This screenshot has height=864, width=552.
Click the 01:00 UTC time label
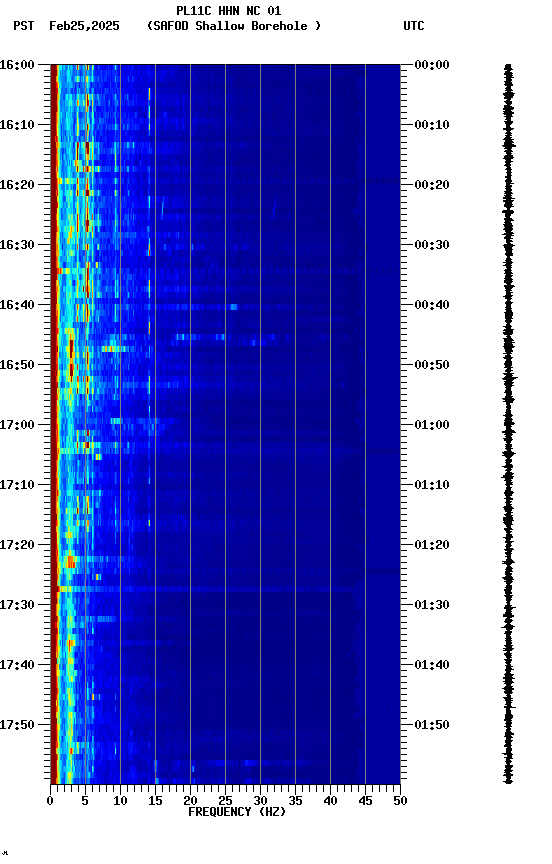click(432, 425)
